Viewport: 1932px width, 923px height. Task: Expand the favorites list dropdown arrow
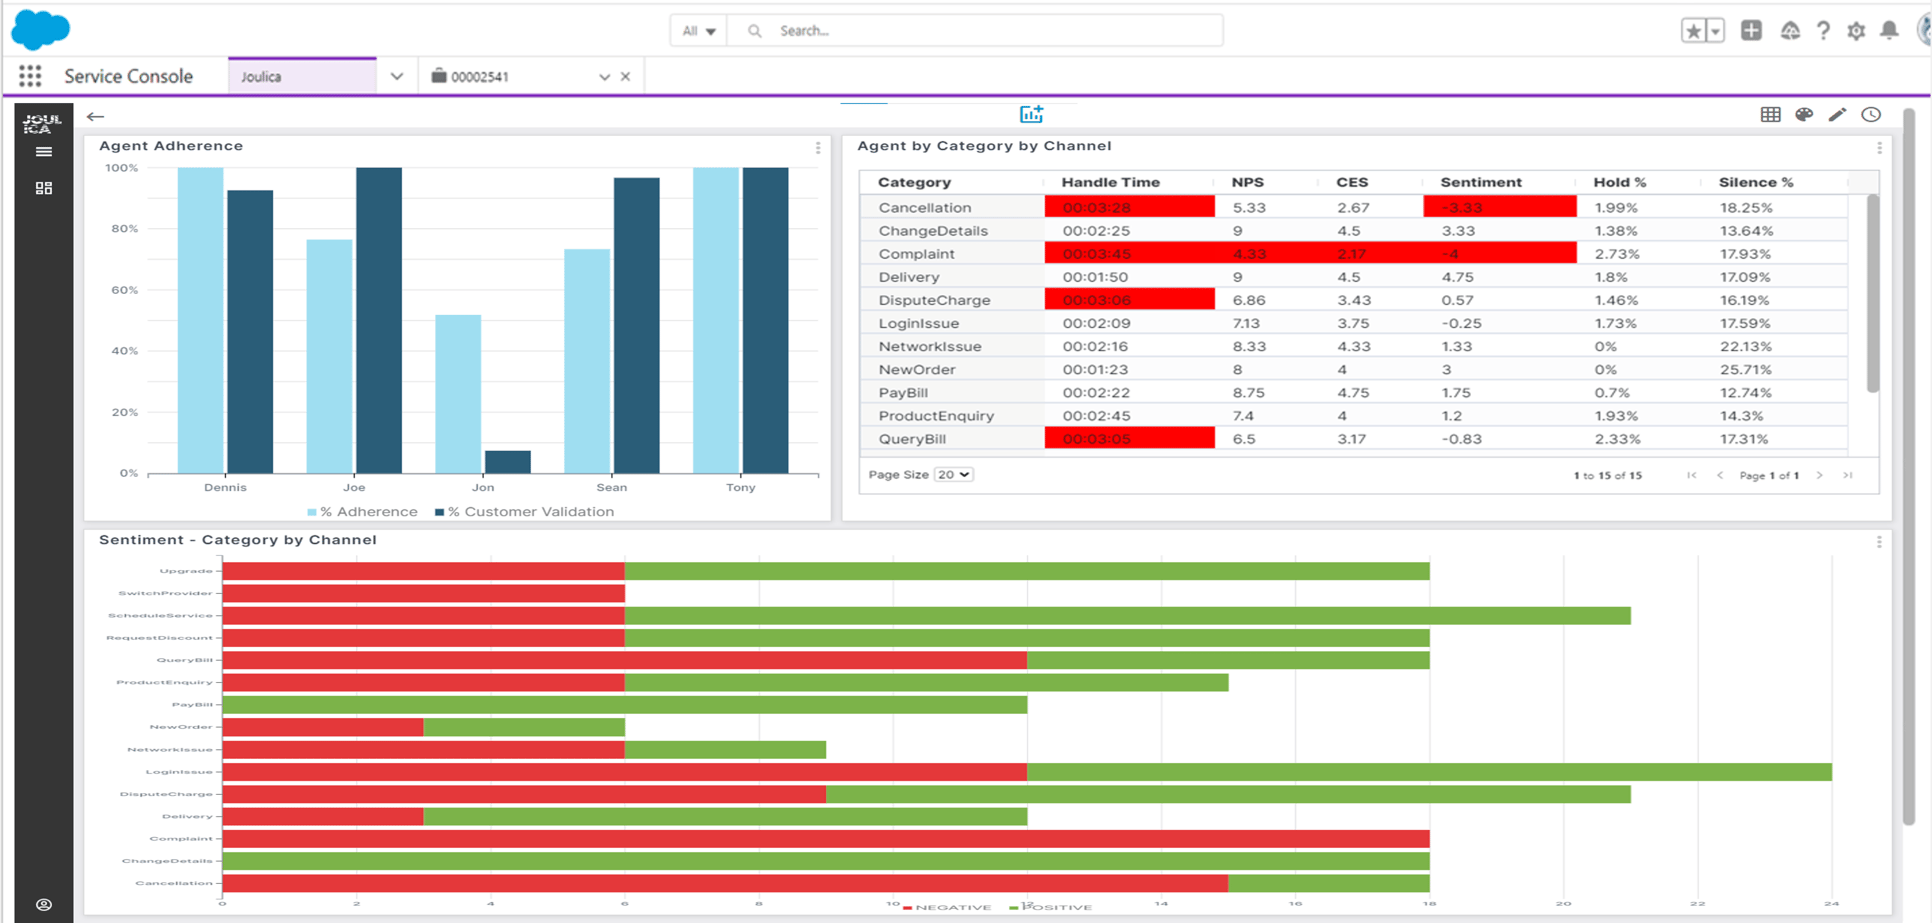(1715, 31)
